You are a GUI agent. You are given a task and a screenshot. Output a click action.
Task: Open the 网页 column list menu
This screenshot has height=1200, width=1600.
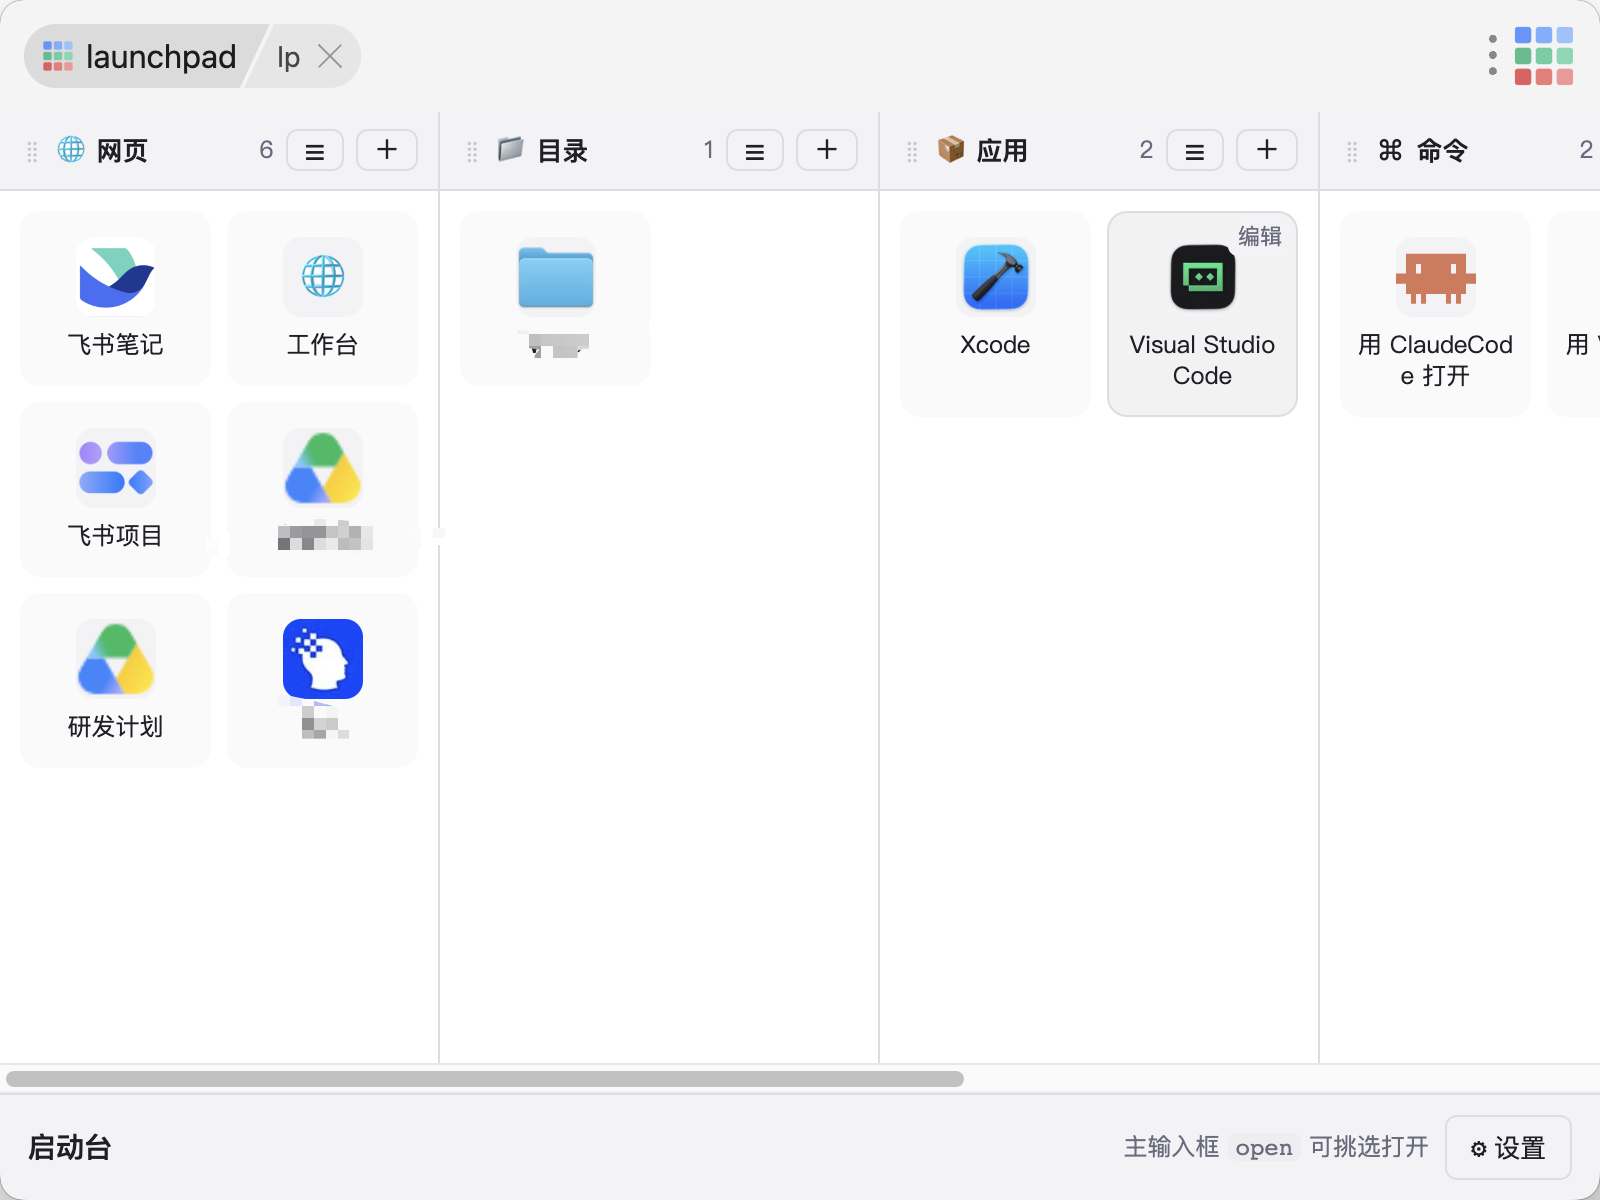315,150
